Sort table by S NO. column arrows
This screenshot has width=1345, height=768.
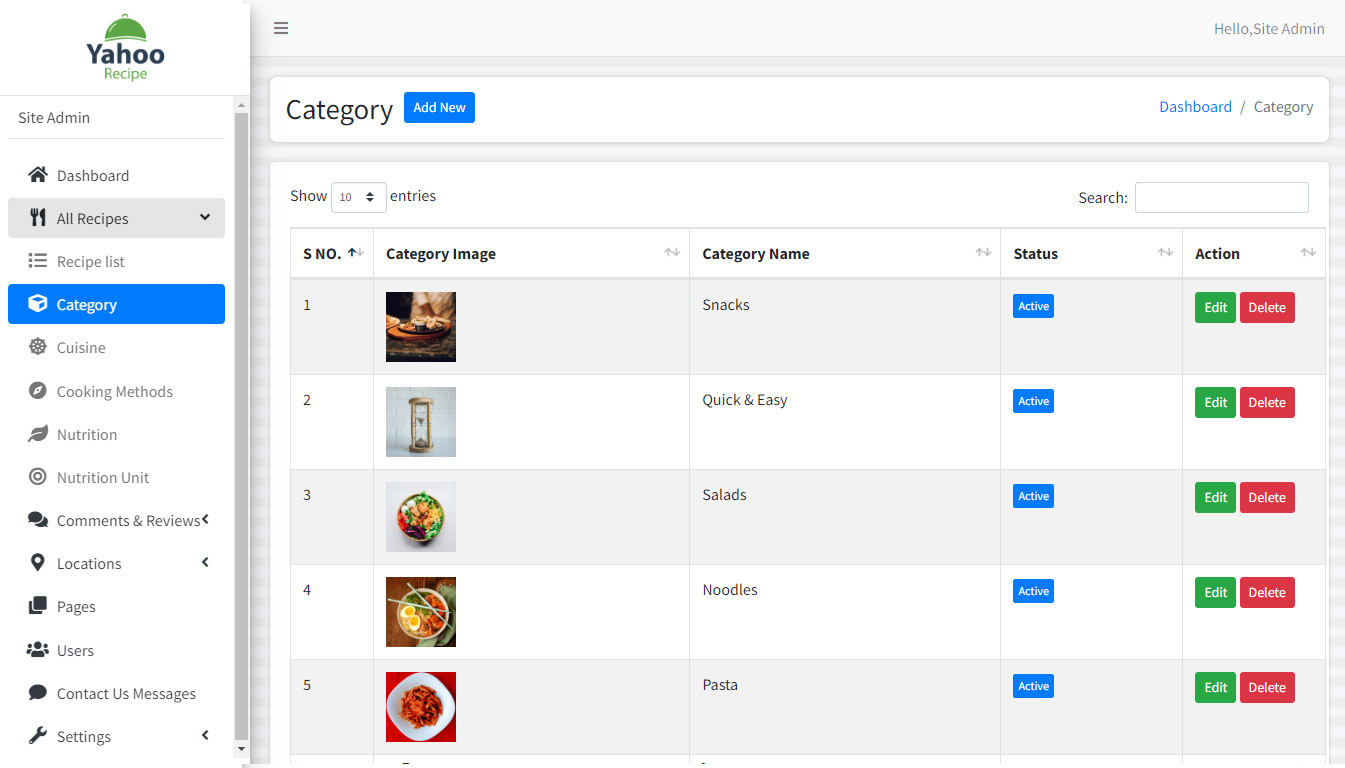[355, 253]
